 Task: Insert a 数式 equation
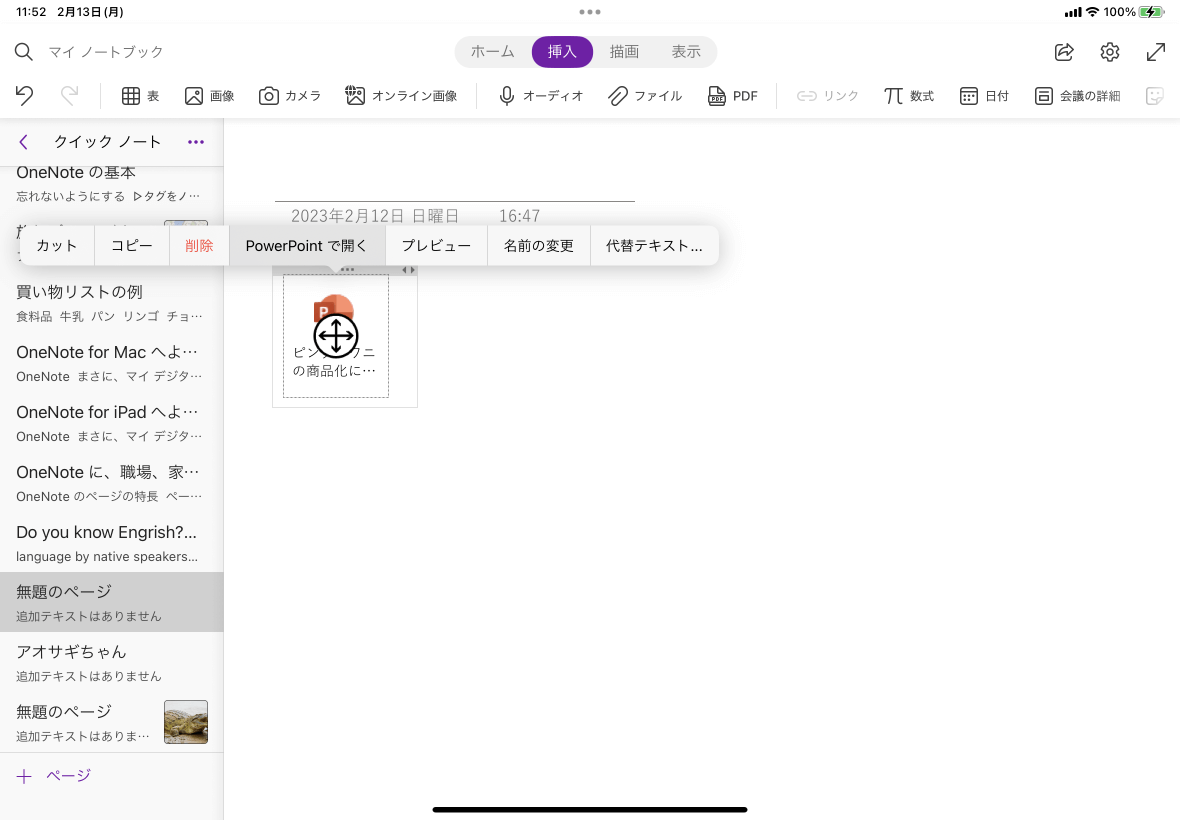(908, 96)
